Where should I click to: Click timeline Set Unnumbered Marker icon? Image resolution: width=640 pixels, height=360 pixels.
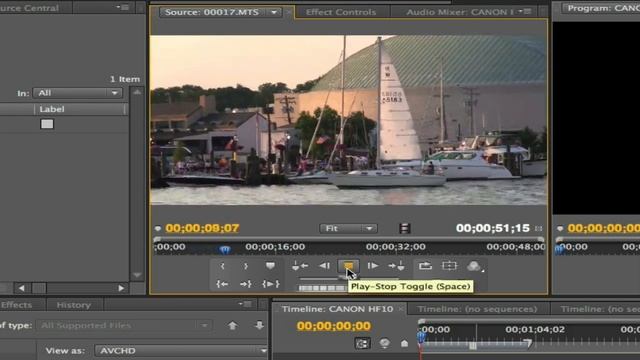click(404, 344)
